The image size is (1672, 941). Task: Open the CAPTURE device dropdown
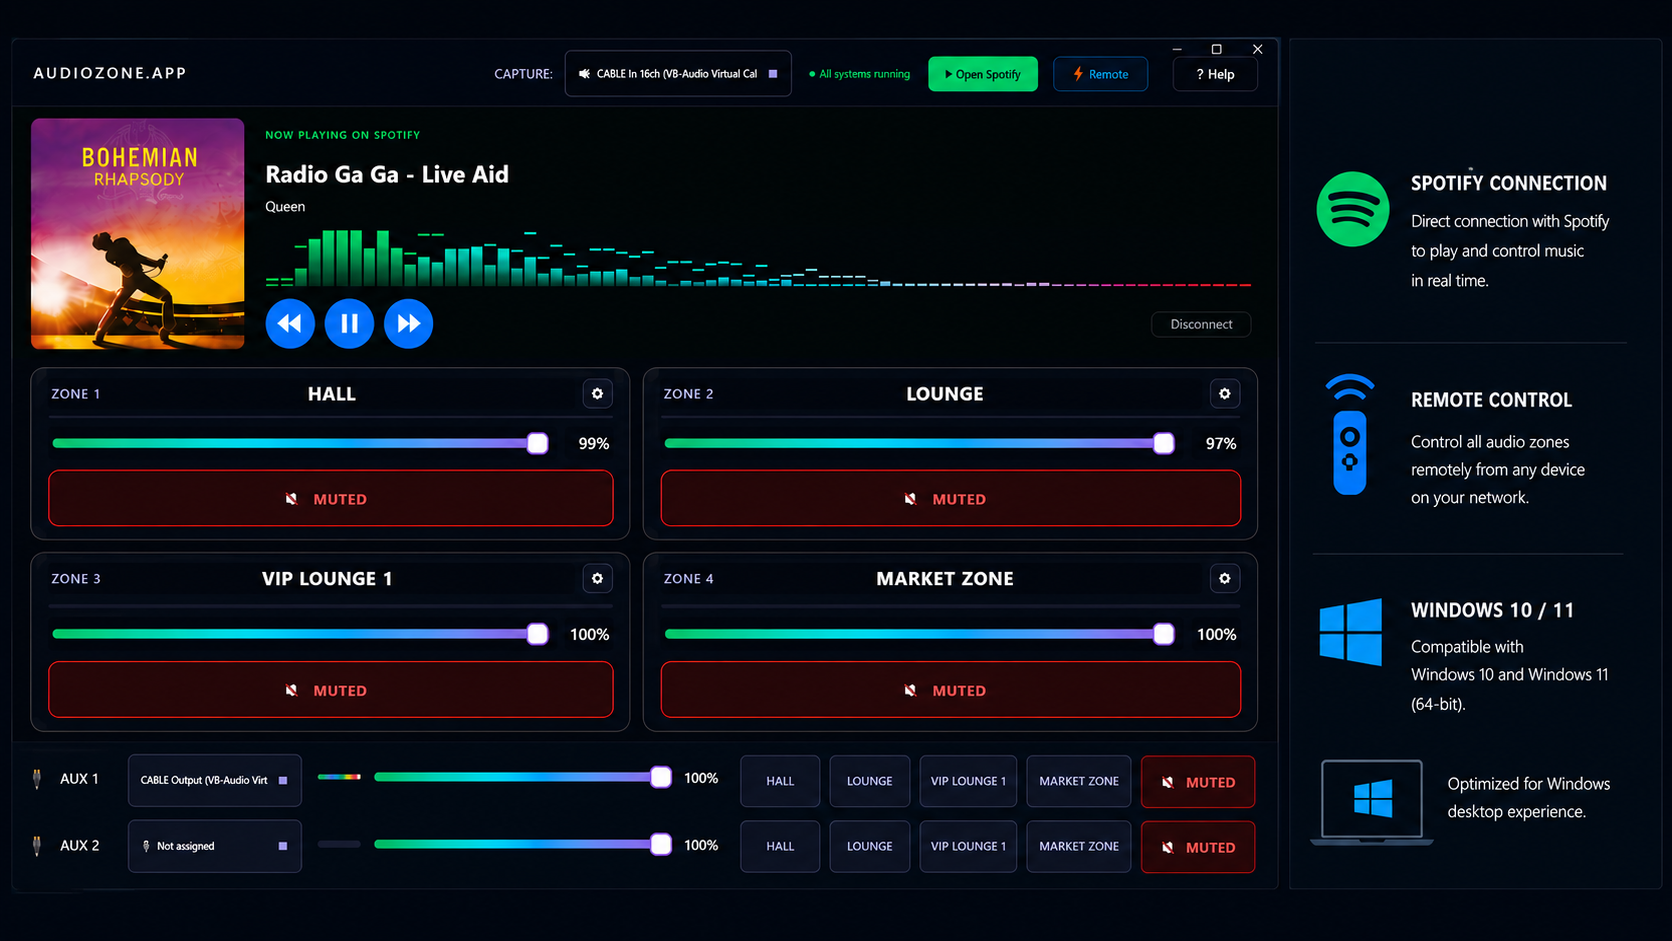coord(678,74)
